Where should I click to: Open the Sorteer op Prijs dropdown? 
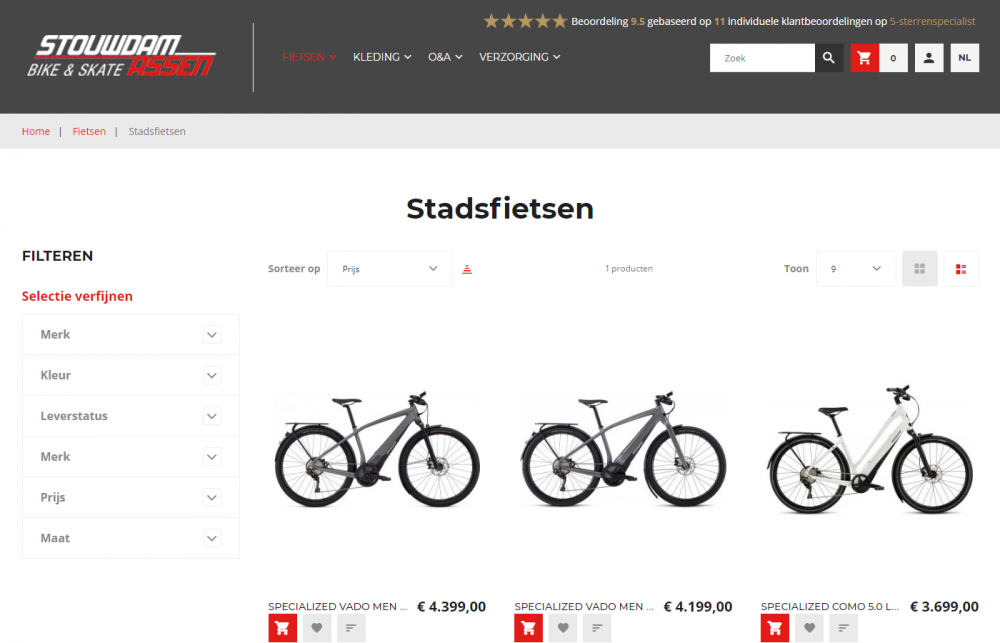(389, 269)
